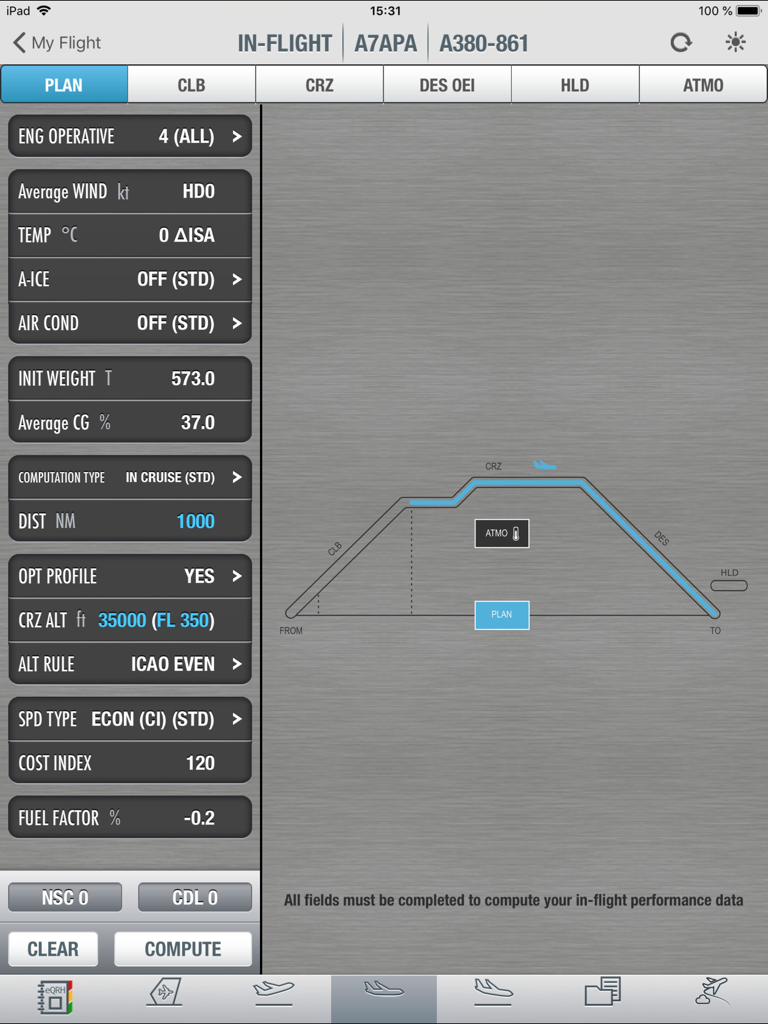Tap the CLB label on climb segment
This screenshot has width=768, height=1024.
pyautogui.click(x=334, y=549)
